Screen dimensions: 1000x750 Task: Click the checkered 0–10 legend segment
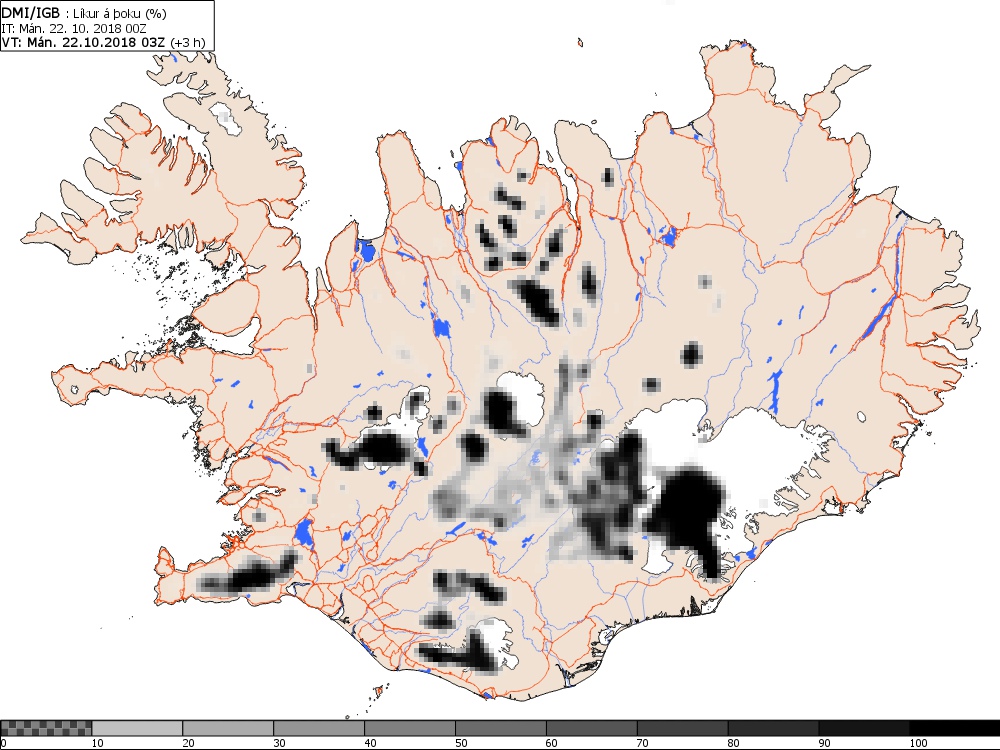click(47, 728)
